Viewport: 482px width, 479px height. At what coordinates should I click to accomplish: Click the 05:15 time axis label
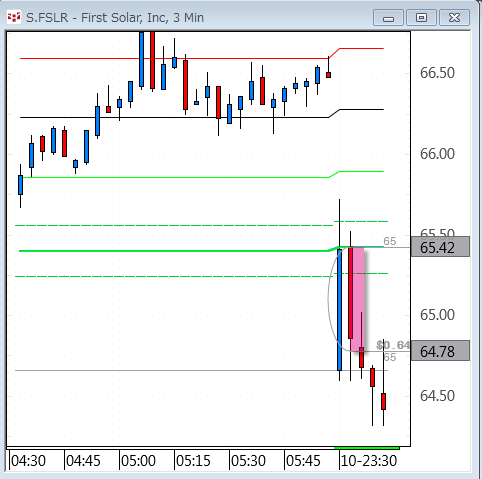tap(193, 461)
